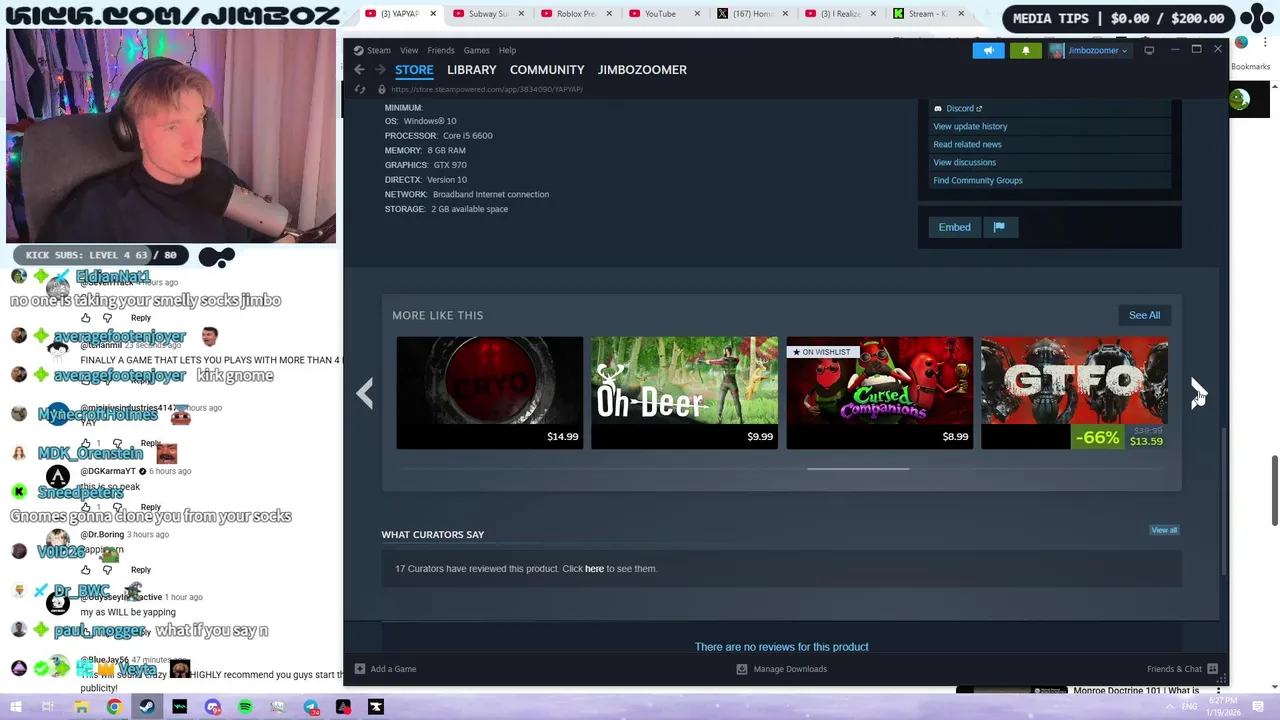Open Find Community Groups link
Viewport: 1280px width, 720px height.
click(977, 180)
